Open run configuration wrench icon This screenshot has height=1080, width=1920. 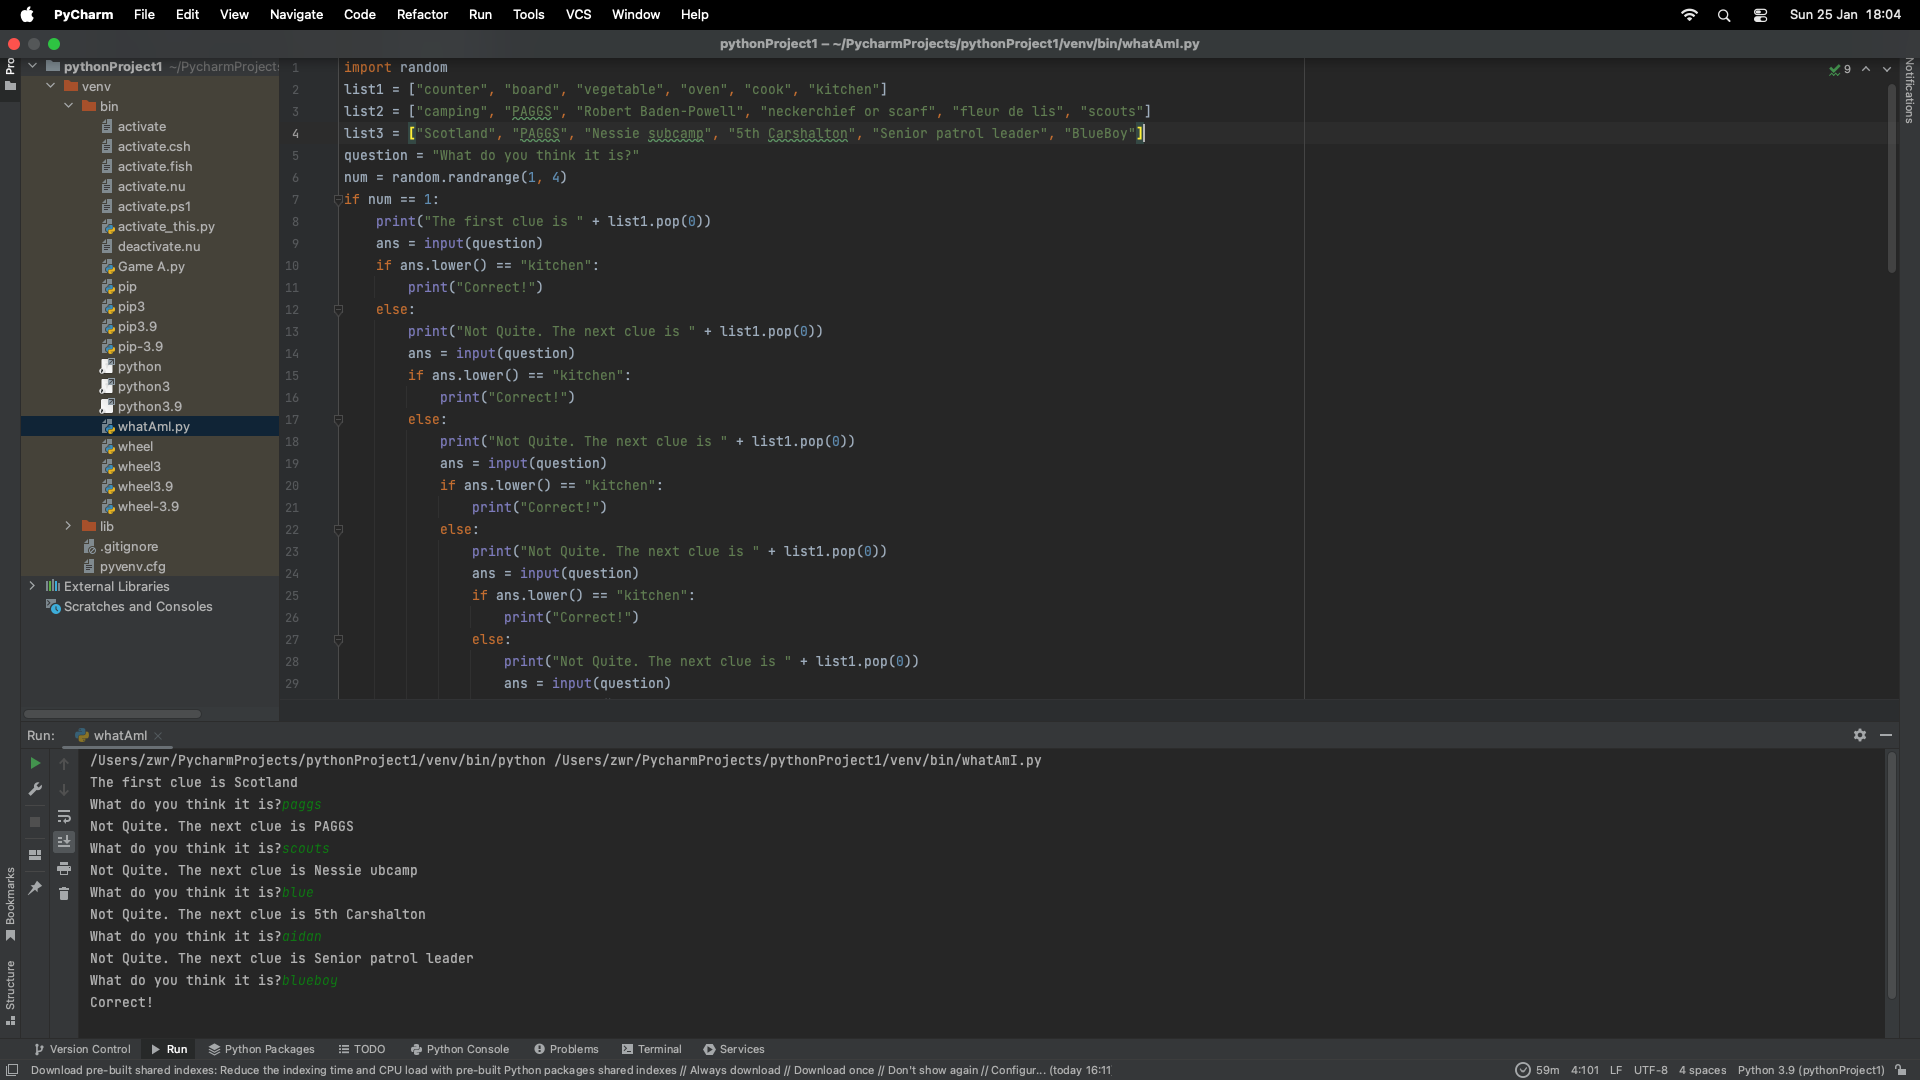pos(35,789)
